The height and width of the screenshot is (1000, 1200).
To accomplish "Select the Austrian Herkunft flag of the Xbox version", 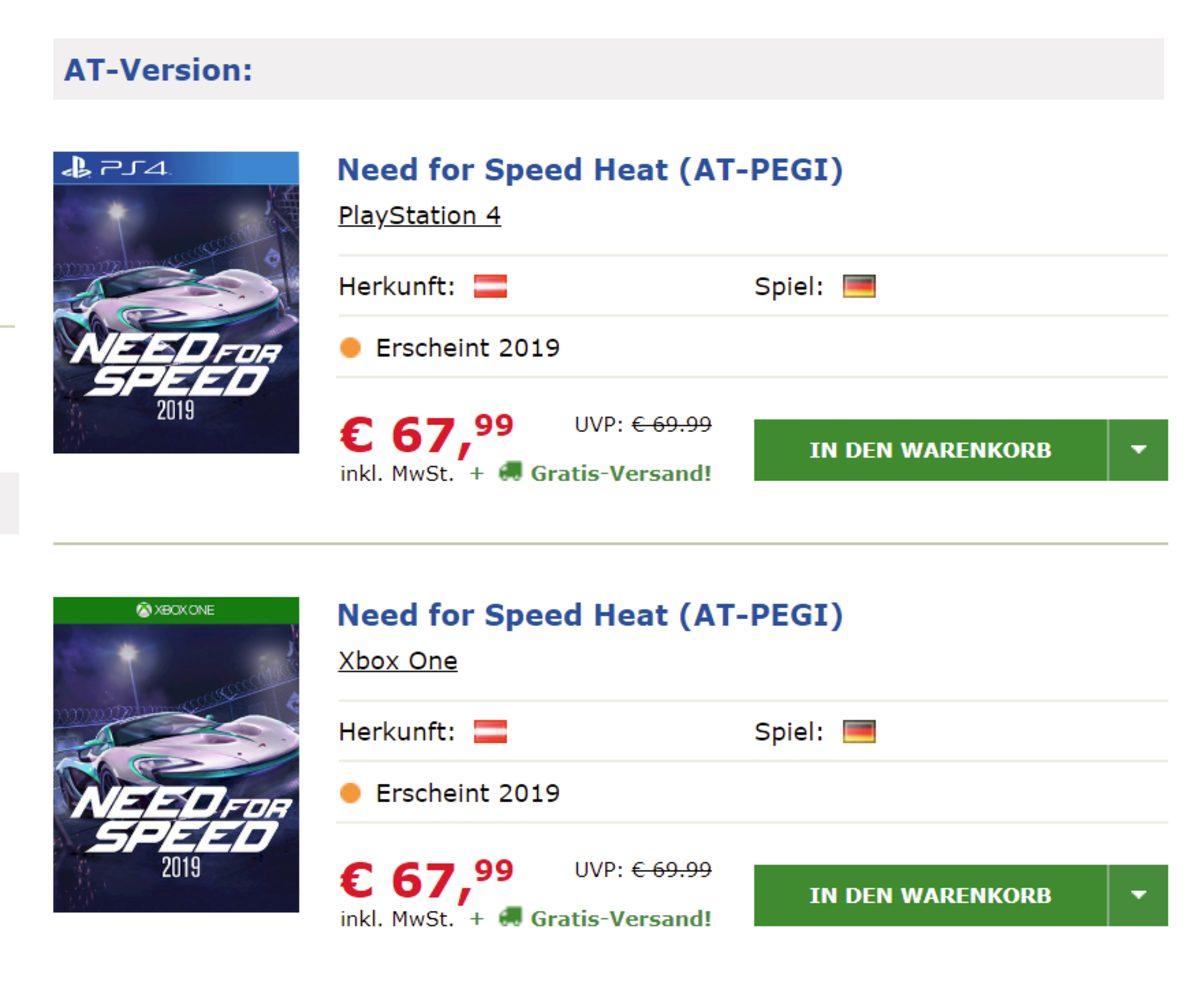I will [489, 732].
